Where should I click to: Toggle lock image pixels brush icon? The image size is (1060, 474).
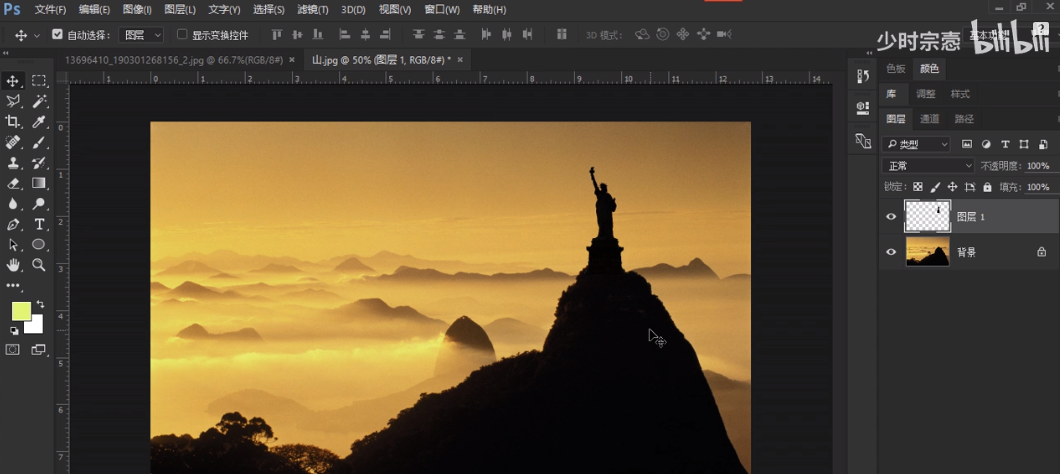coord(935,187)
